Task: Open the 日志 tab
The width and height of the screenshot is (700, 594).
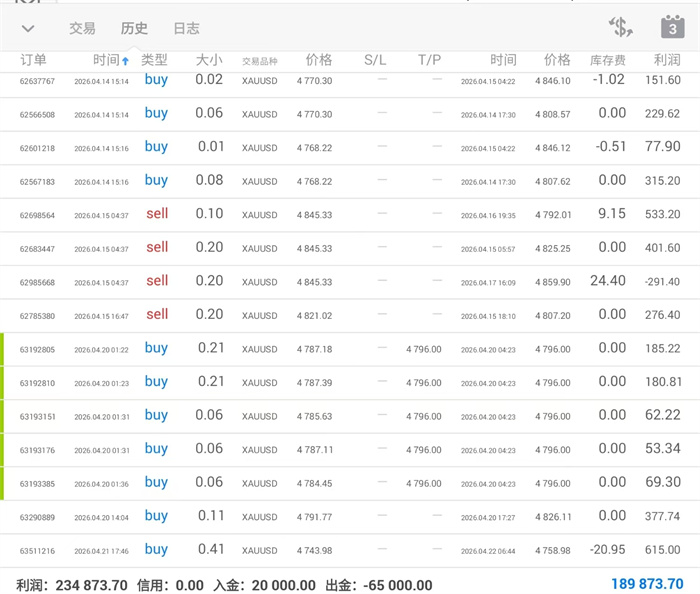Action: [x=186, y=29]
